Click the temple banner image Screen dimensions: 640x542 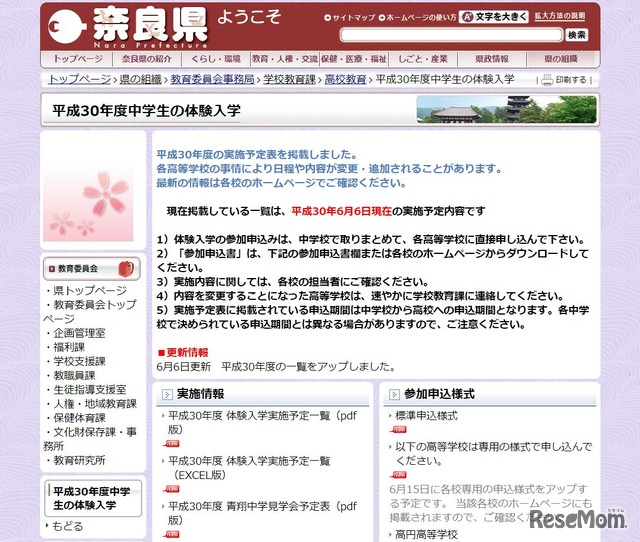506,109
